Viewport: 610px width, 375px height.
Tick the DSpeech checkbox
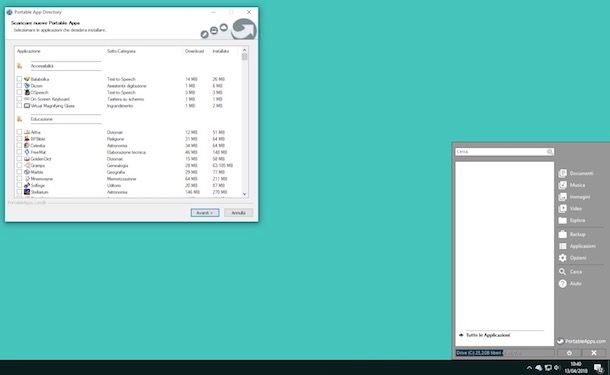[19, 92]
